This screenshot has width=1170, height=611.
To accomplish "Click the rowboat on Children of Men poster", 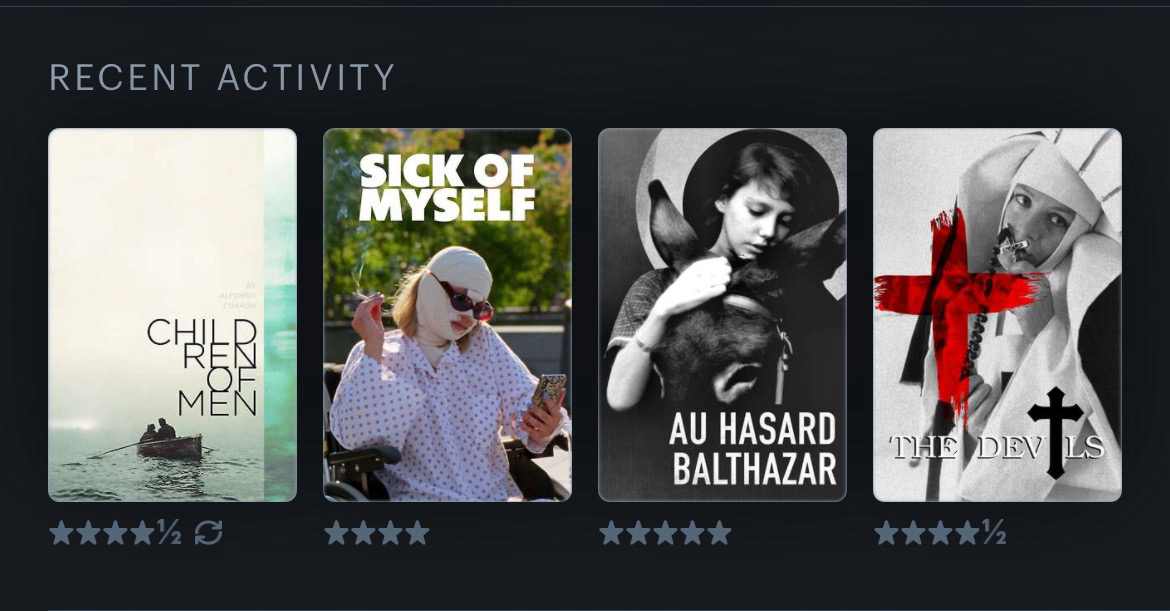I will (169, 444).
